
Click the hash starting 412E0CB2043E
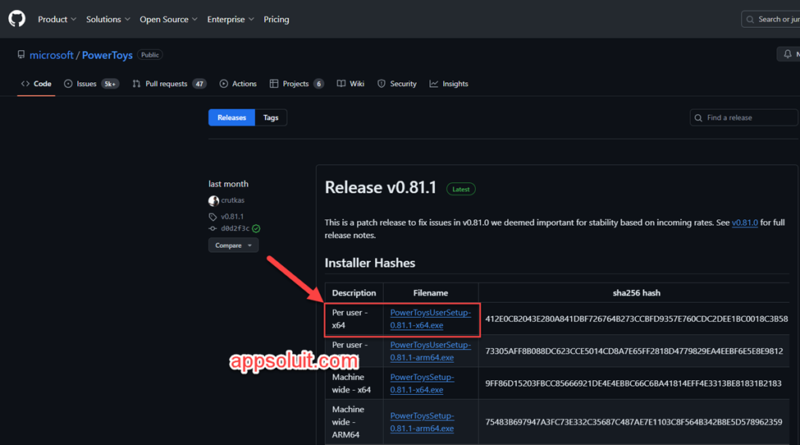pos(636,319)
